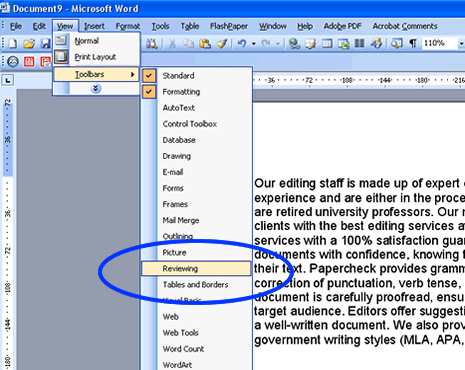Click the first red Adobe PDF icon
Viewport: 465px width, 370px height.
pyautogui.click(x=29, y=61)
